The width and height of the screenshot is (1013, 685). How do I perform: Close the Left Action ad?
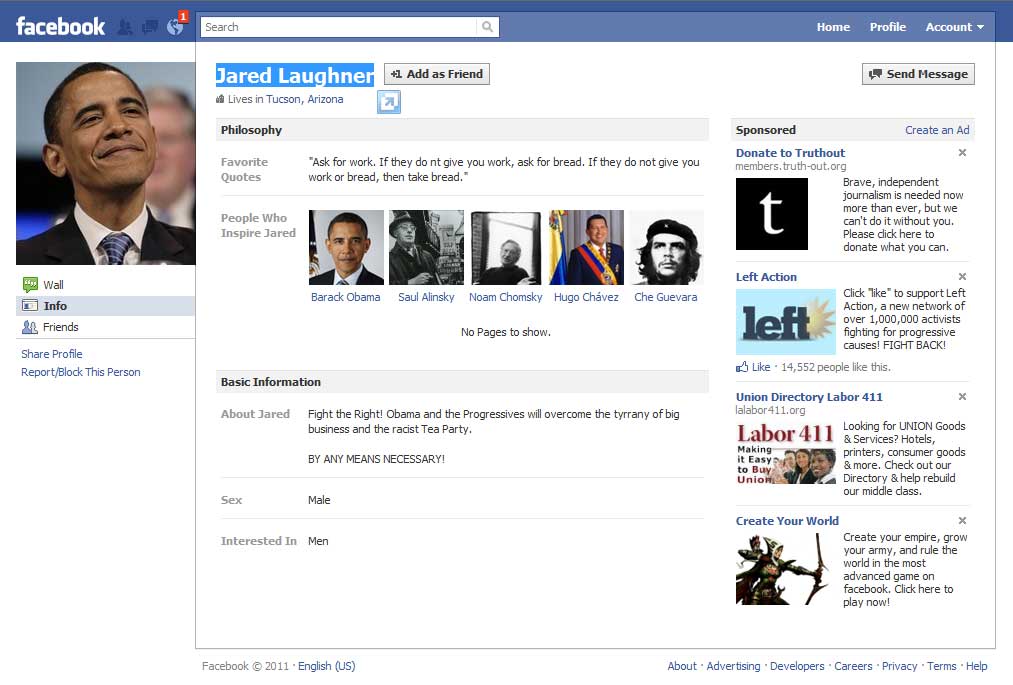(962, 277)
